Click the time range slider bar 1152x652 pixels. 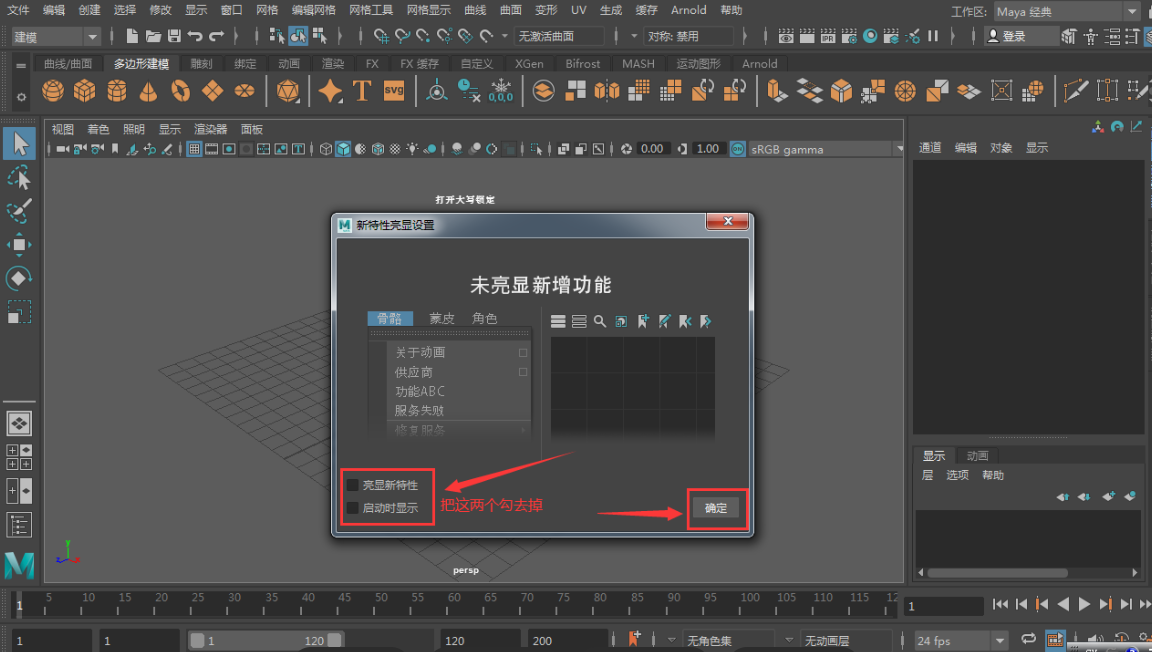click(x=265, y=640)
